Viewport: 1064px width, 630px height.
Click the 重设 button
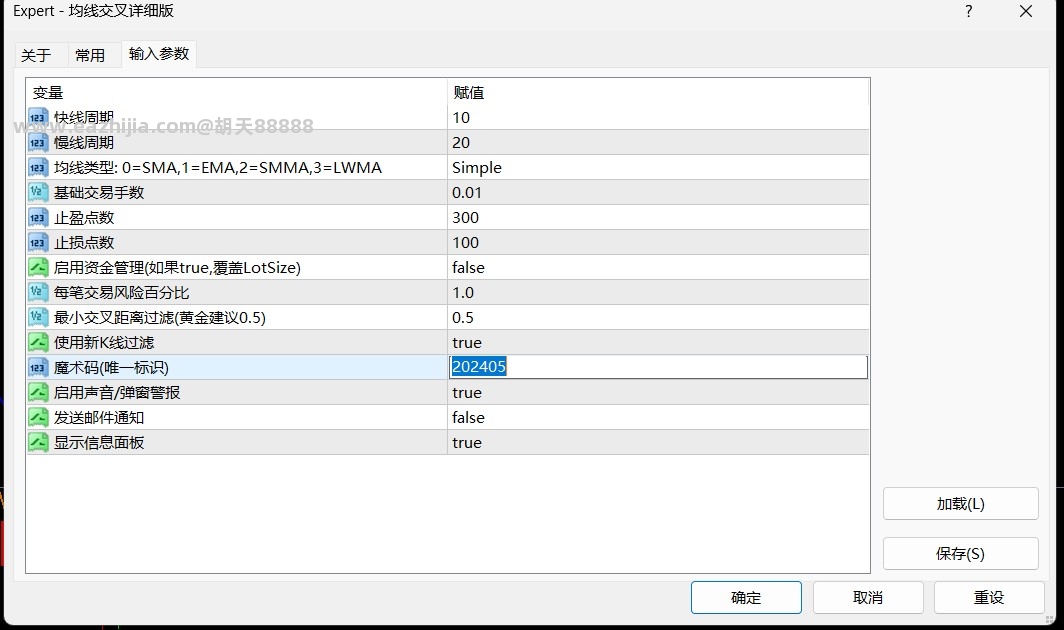coord(989,597)
